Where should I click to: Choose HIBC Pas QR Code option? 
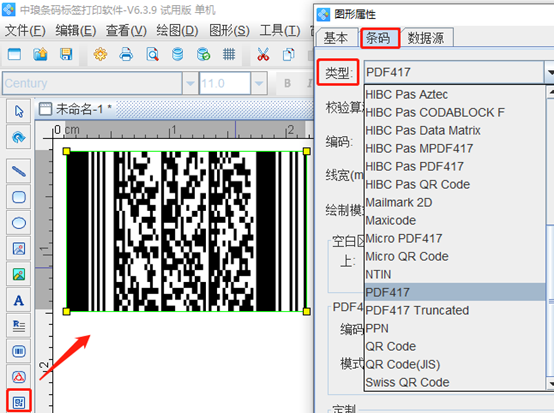point(455,184)
